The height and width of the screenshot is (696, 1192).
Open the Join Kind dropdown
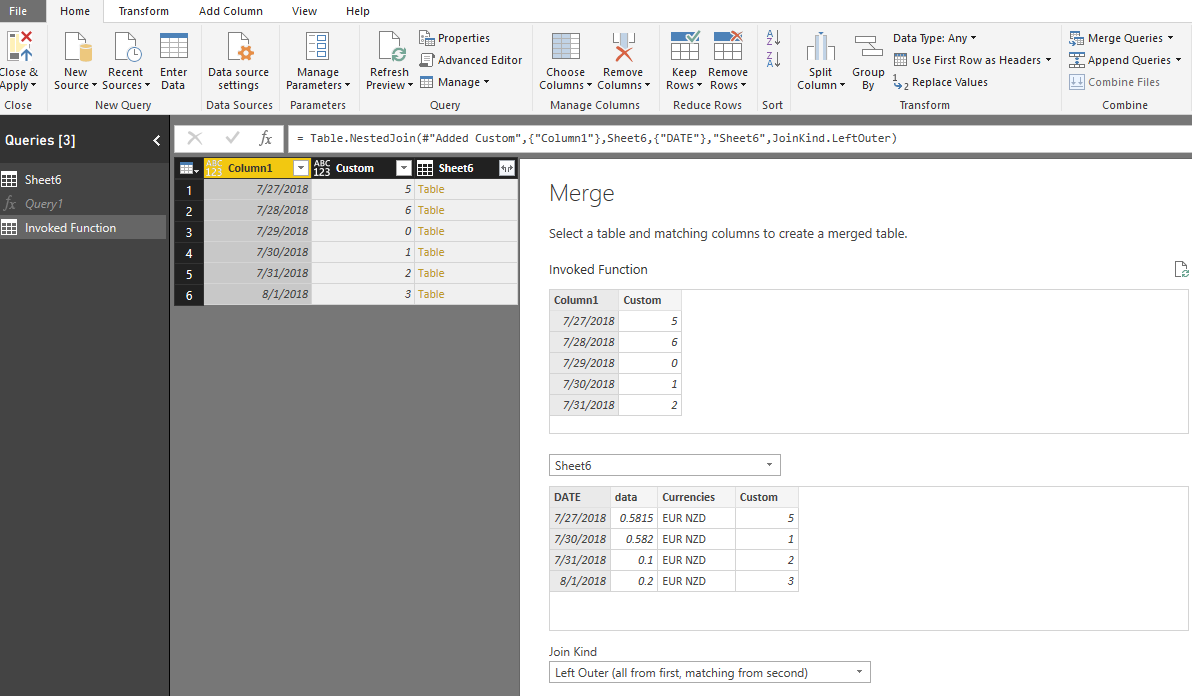(x=709, y=672)
